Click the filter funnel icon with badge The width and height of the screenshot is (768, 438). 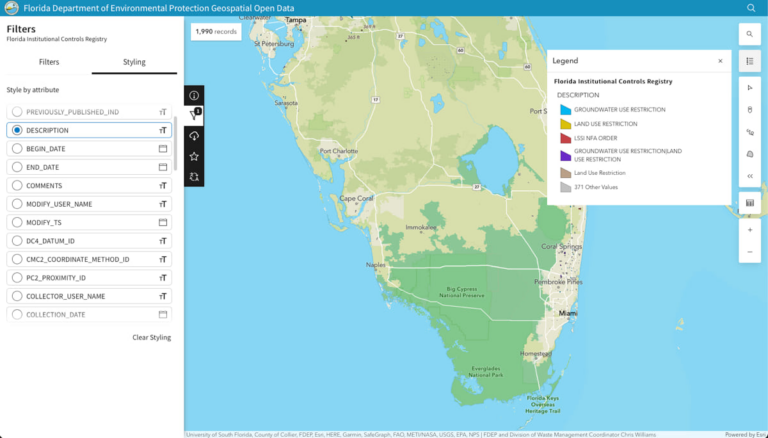point(194,116)
